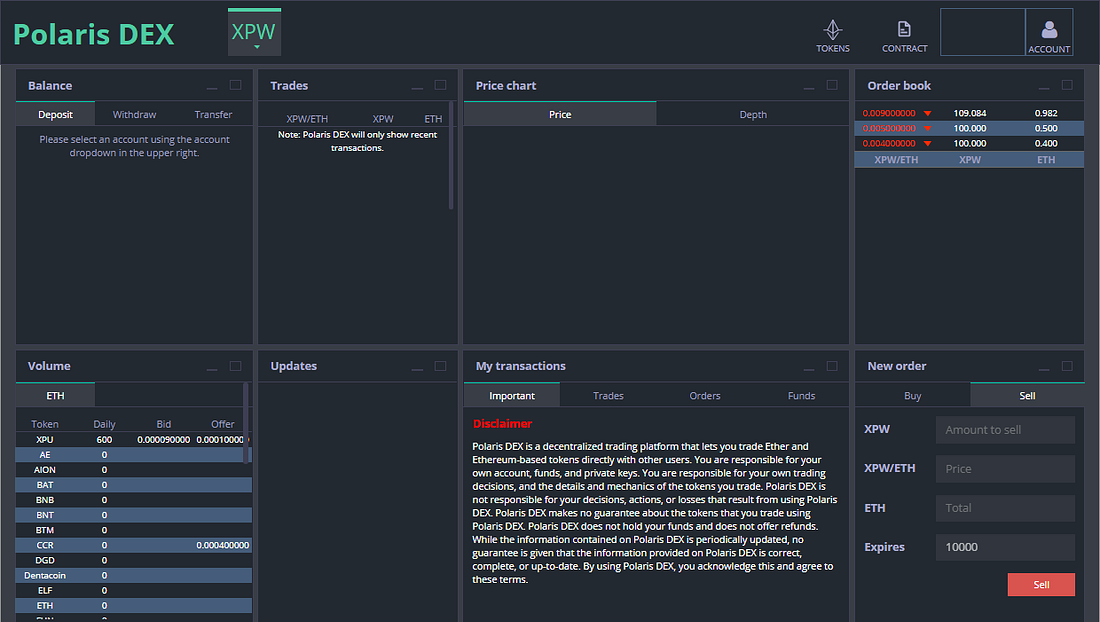The image size is (1100, 622).
Task: Minimize the Price chart panel
Action: [x=809, y=86]
